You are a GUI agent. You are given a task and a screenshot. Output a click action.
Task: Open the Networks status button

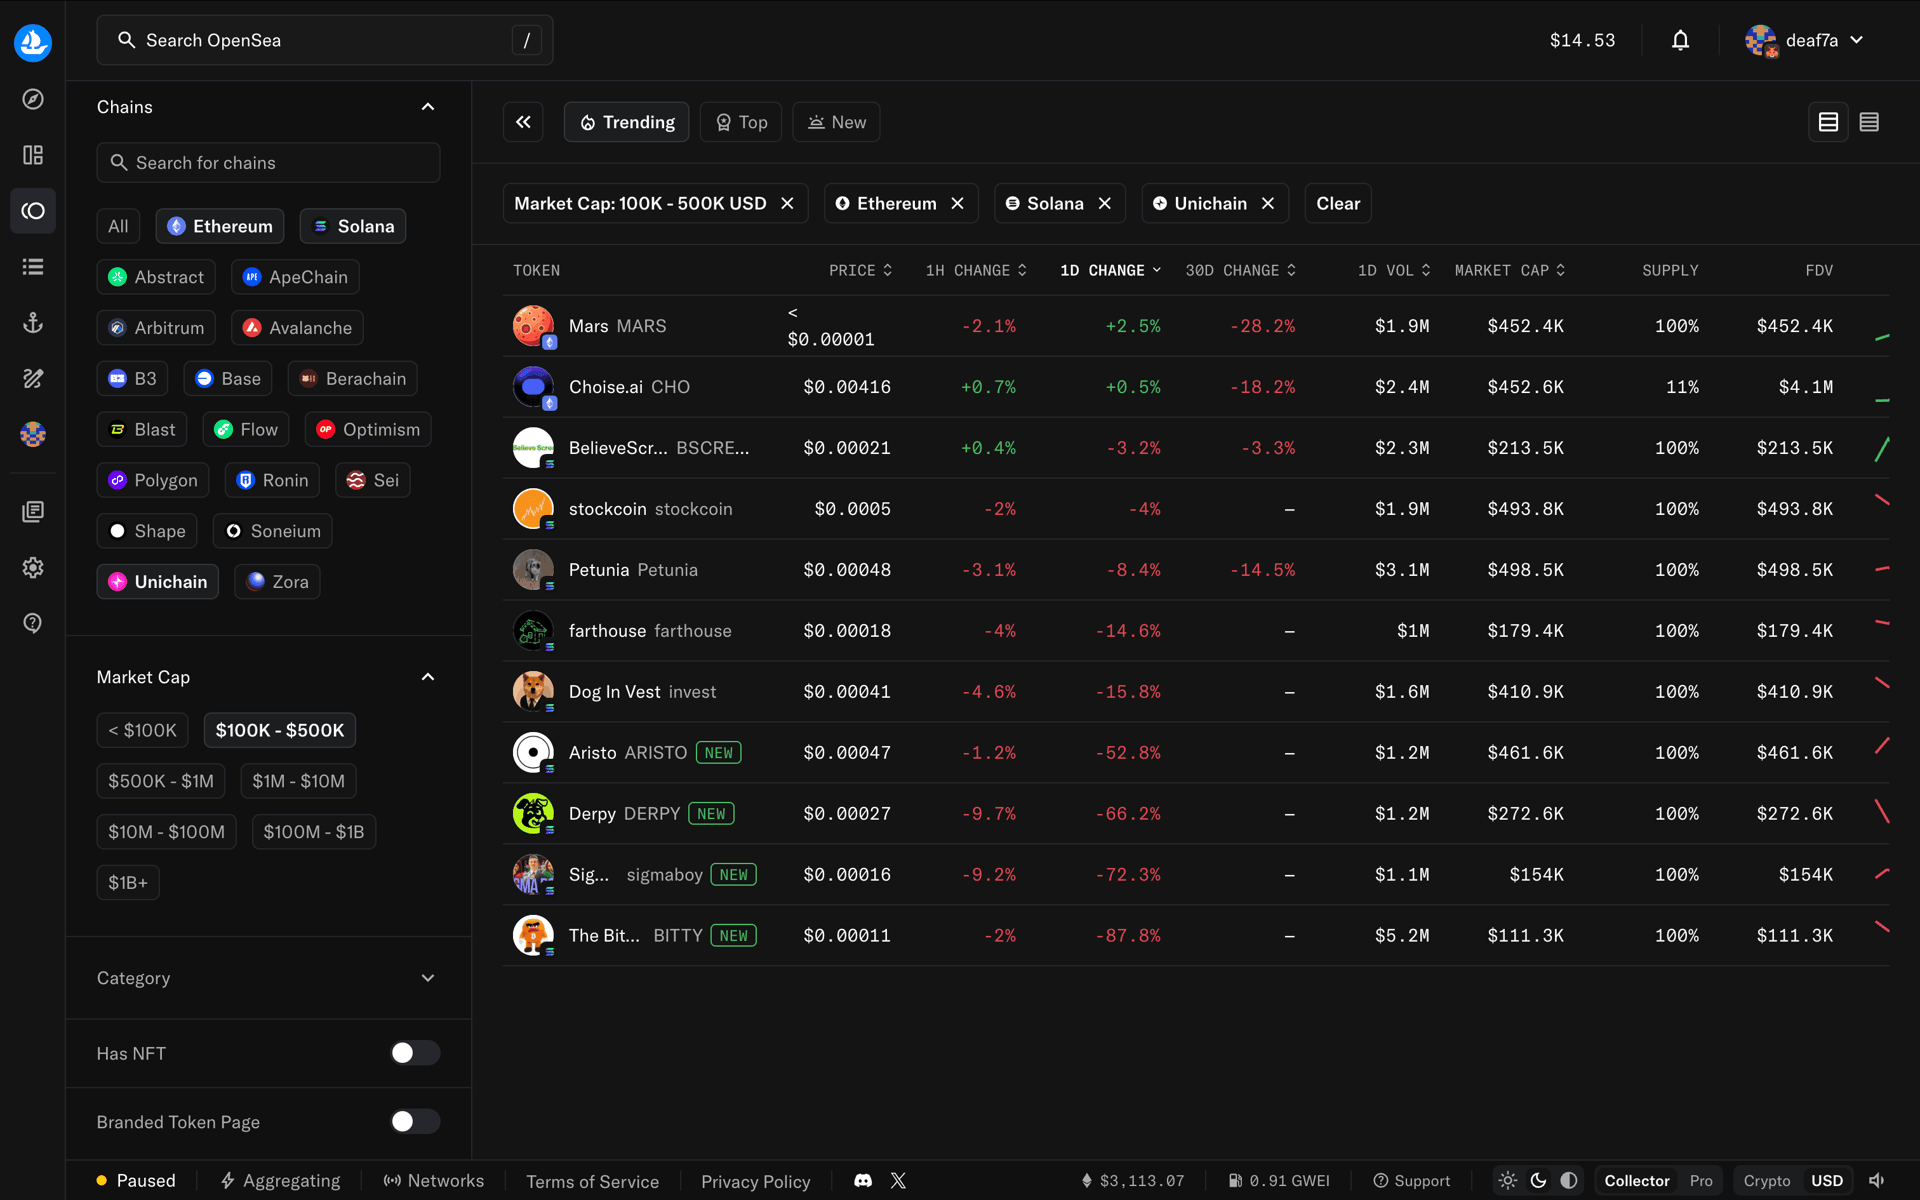point(434,1181)
